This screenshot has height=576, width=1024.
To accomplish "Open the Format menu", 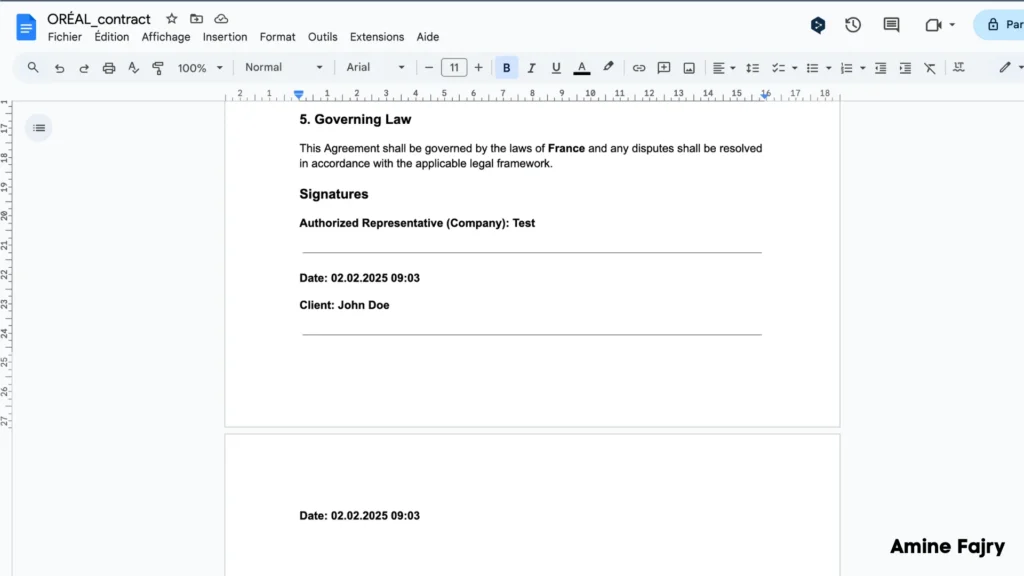I will click(x=278, y=37).
